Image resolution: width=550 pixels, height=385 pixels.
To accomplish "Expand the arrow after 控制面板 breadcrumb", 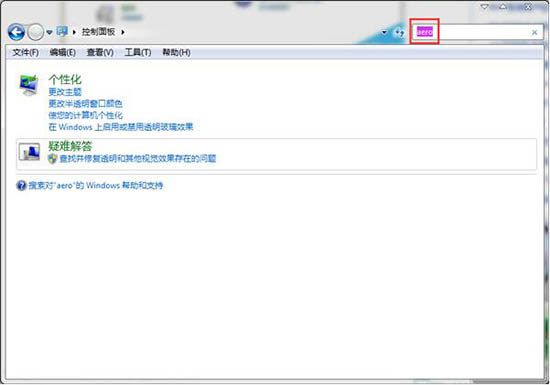I will click(123, 32).
